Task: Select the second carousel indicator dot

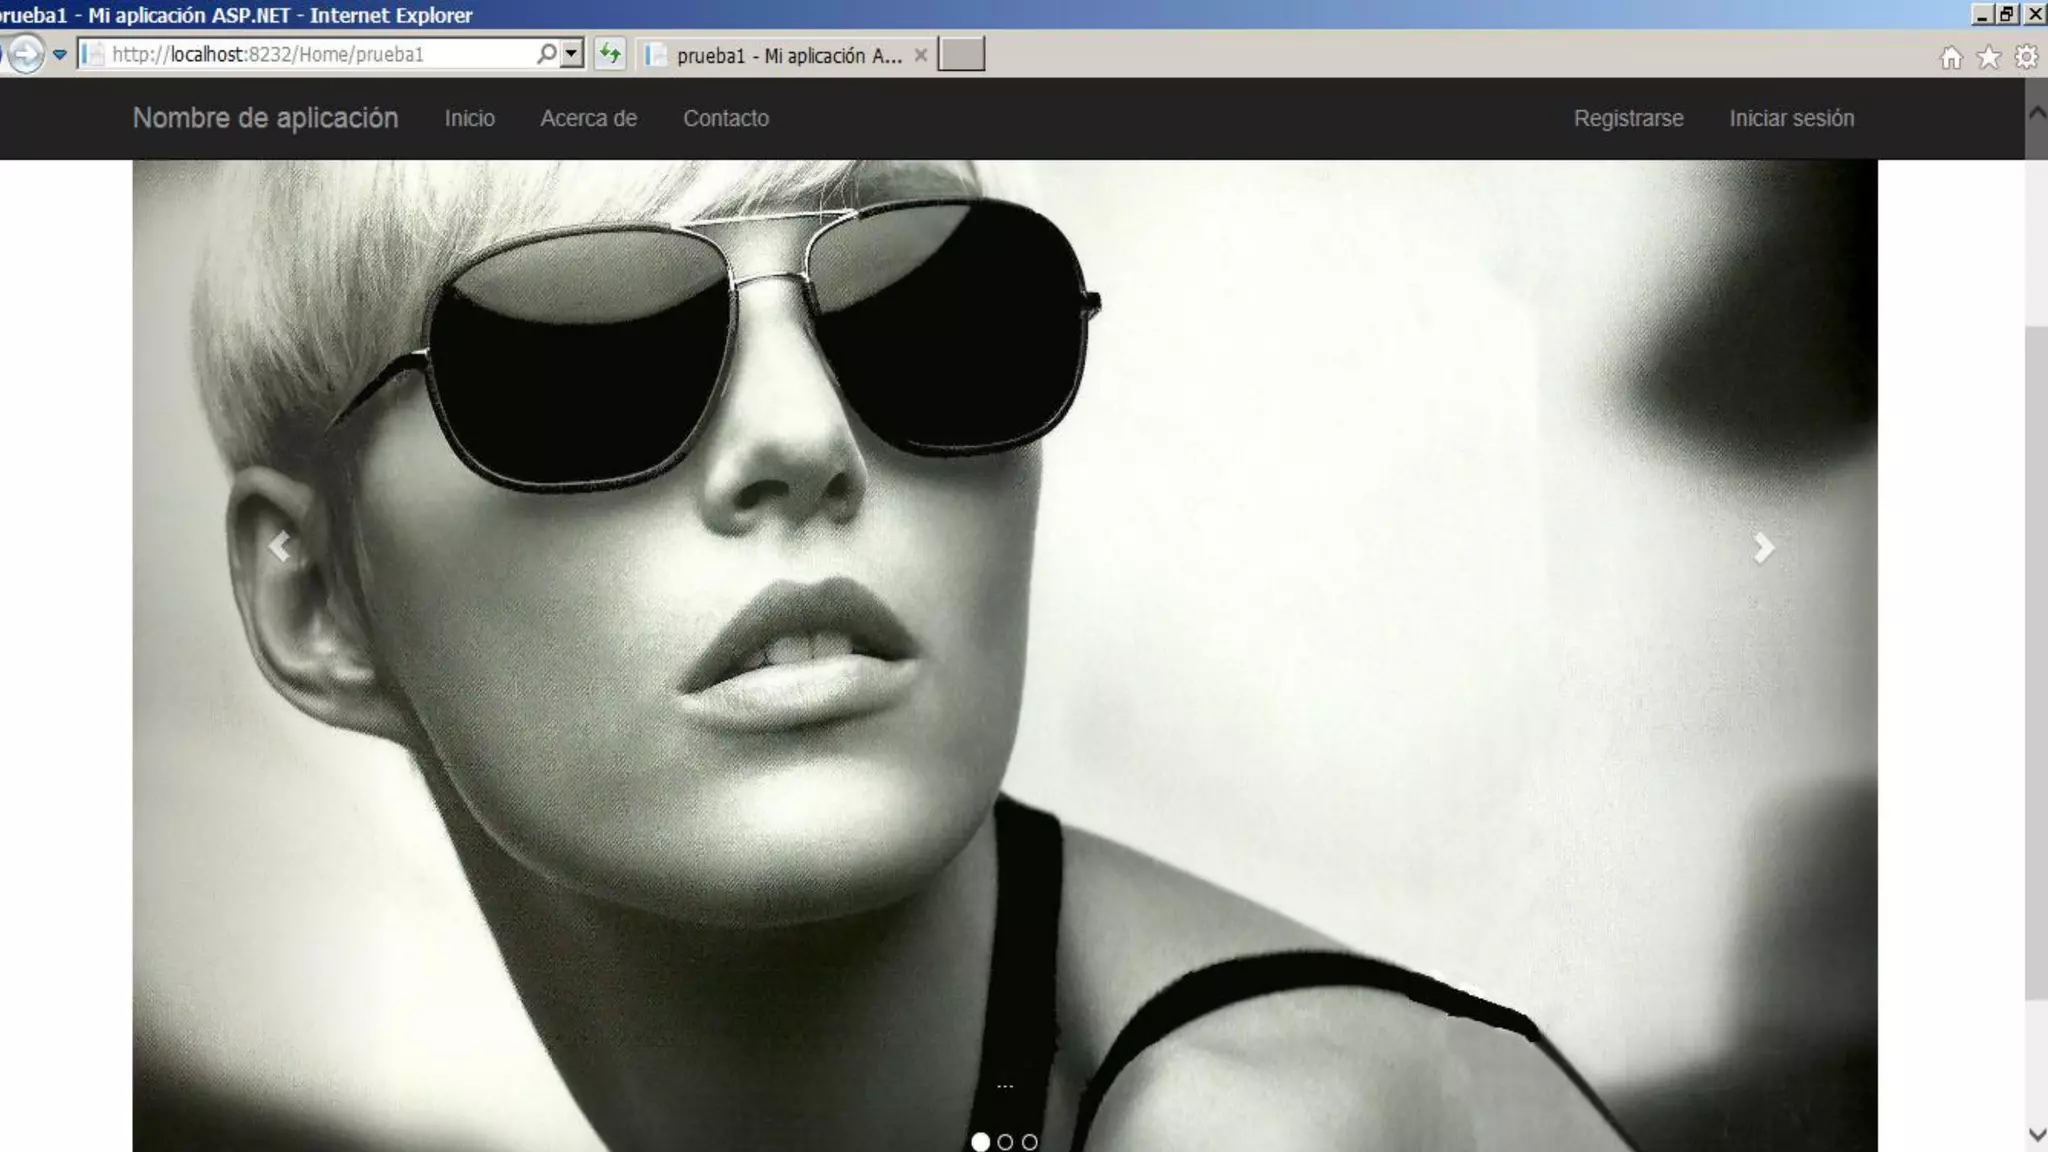Action: coord(1005,1141)
